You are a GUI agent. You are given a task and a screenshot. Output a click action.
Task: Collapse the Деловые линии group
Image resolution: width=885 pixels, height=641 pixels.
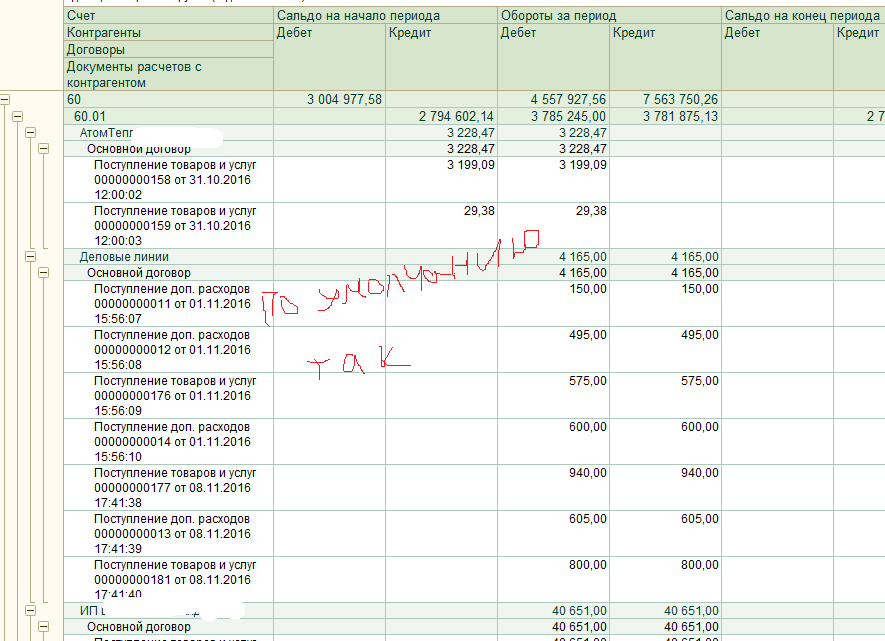tap(30, 257)
